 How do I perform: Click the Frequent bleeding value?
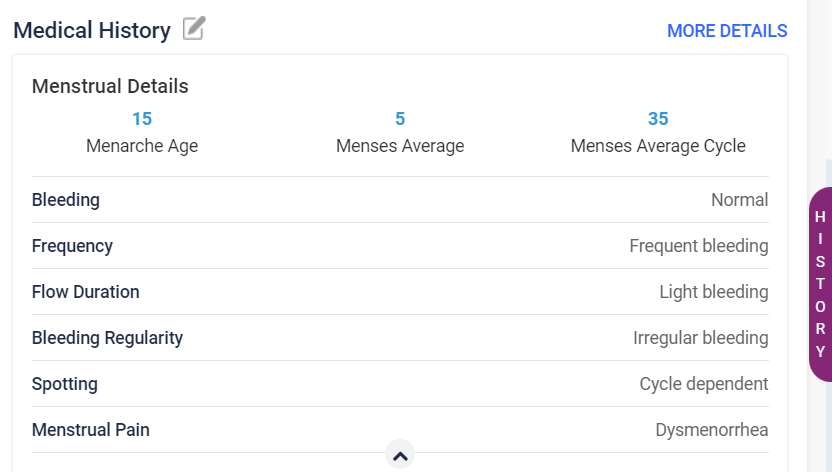(x=698, y=246)
